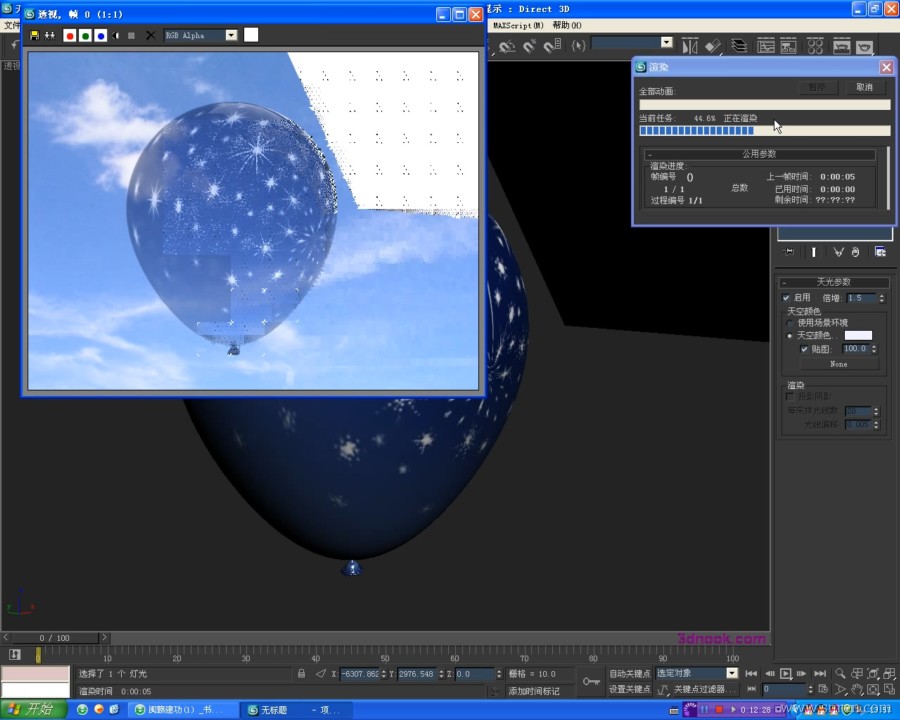The width and height of the screenshot is (900, 720).
Task: Select the 使用场景环境 radio option
Action: tap(790, 323)
